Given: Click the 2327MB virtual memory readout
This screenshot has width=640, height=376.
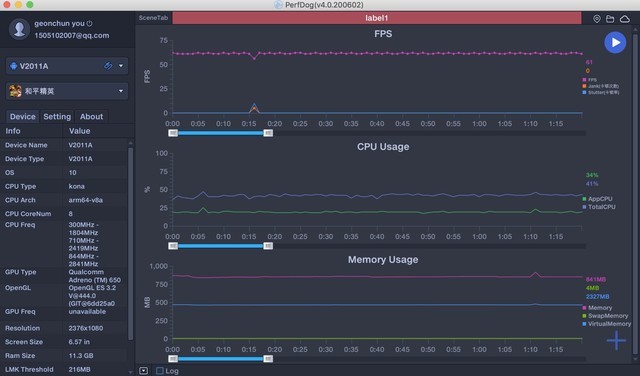Looking at the screenshot, I should pyautogui.click(x=598, y=297).
